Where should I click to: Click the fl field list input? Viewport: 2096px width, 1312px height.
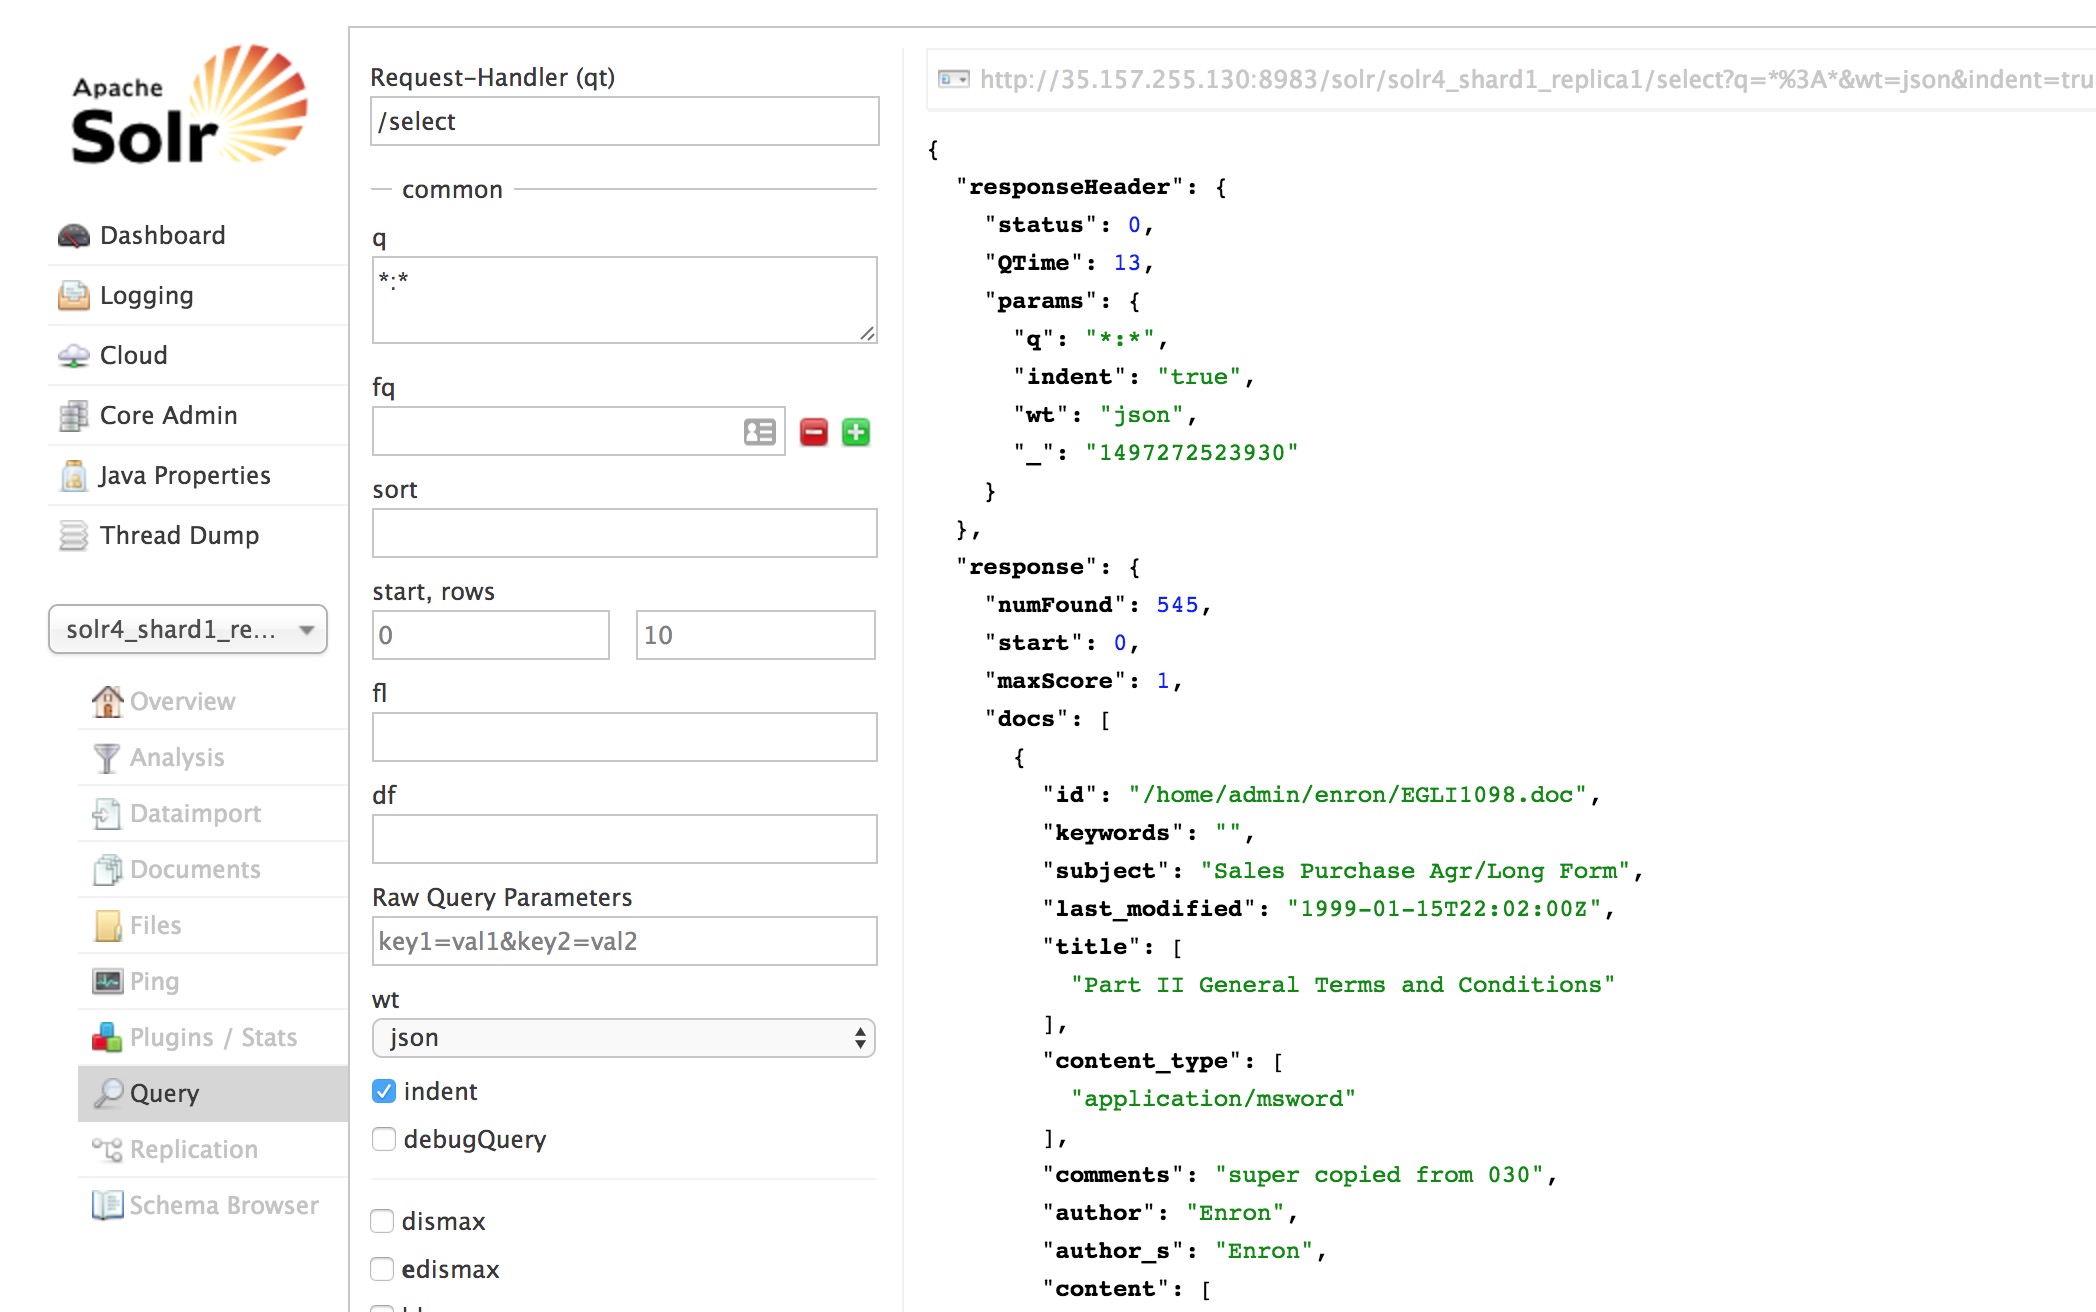click(x=625, y=737)
